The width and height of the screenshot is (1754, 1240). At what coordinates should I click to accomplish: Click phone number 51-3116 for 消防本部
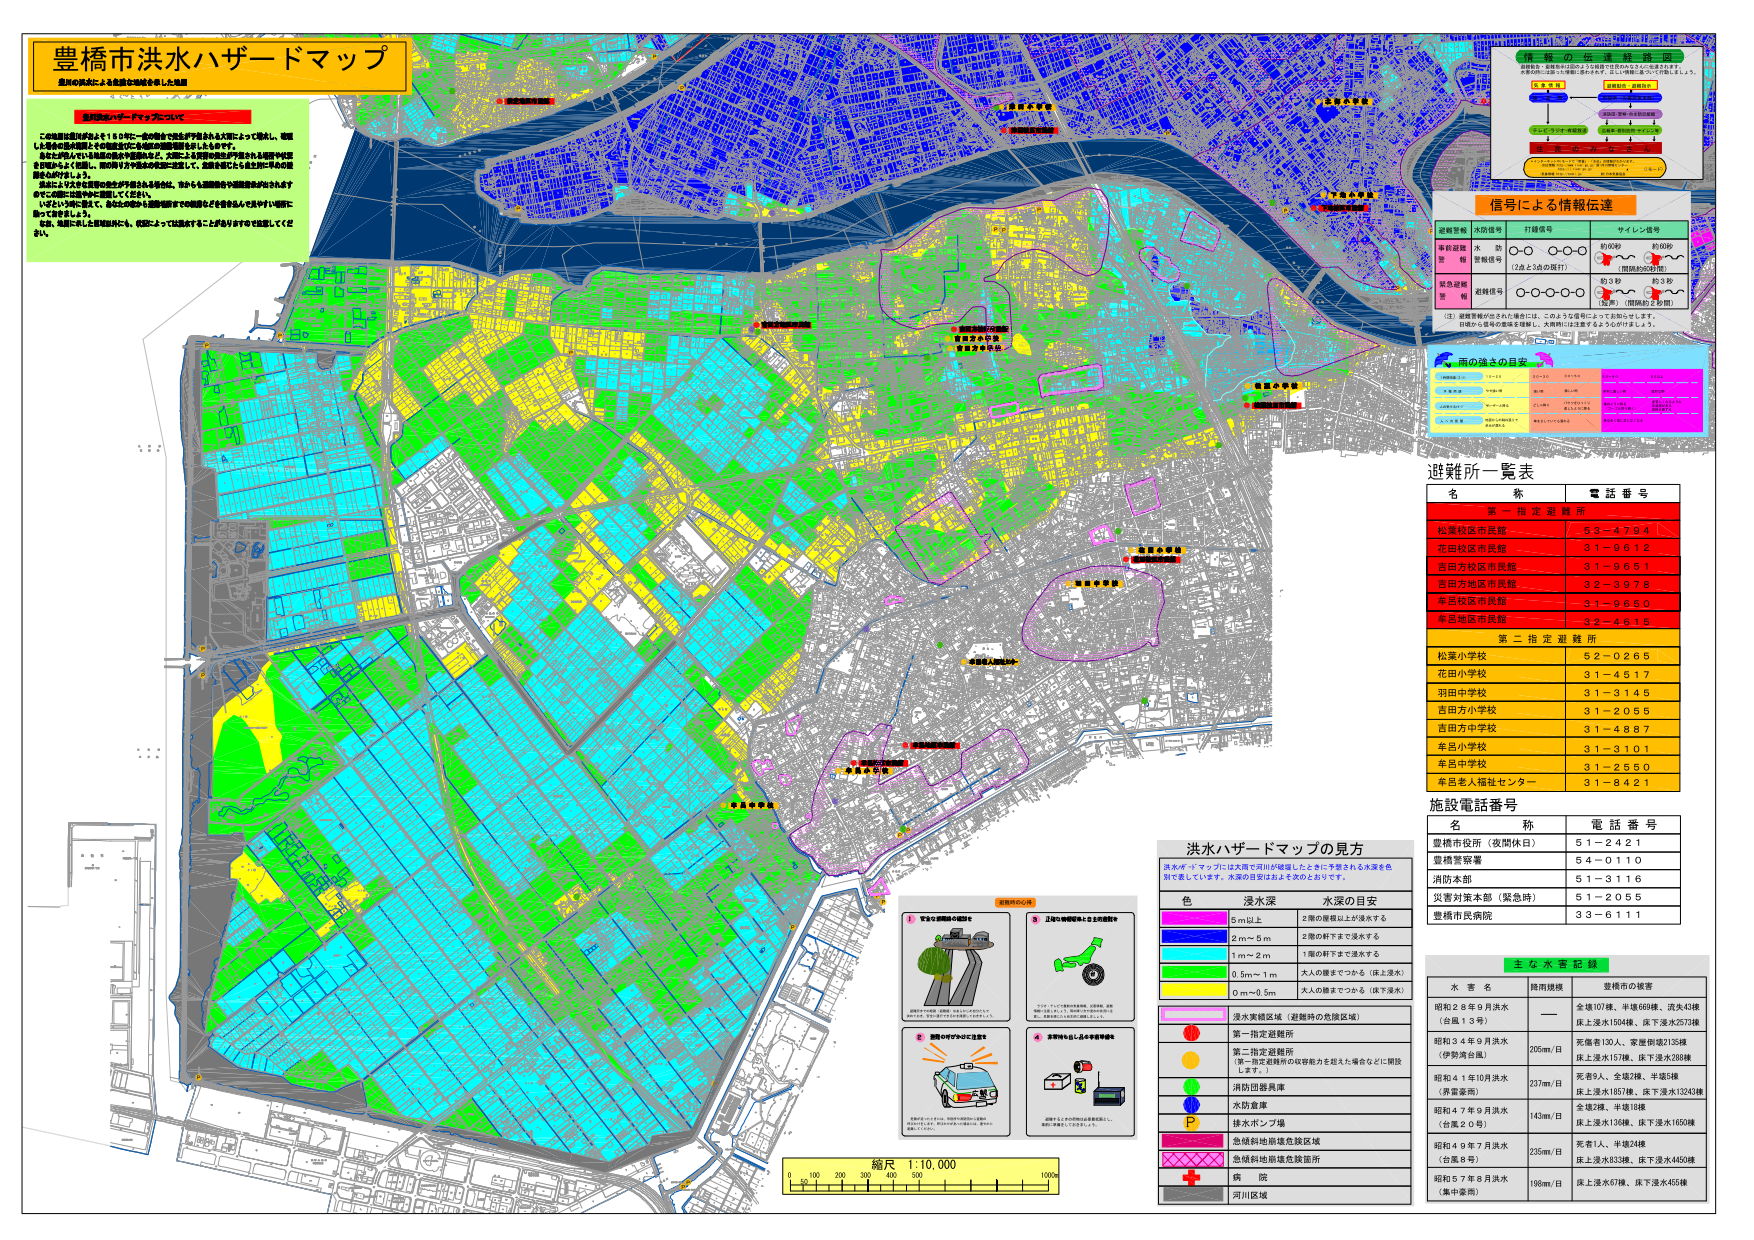[x=1609, y=879]
